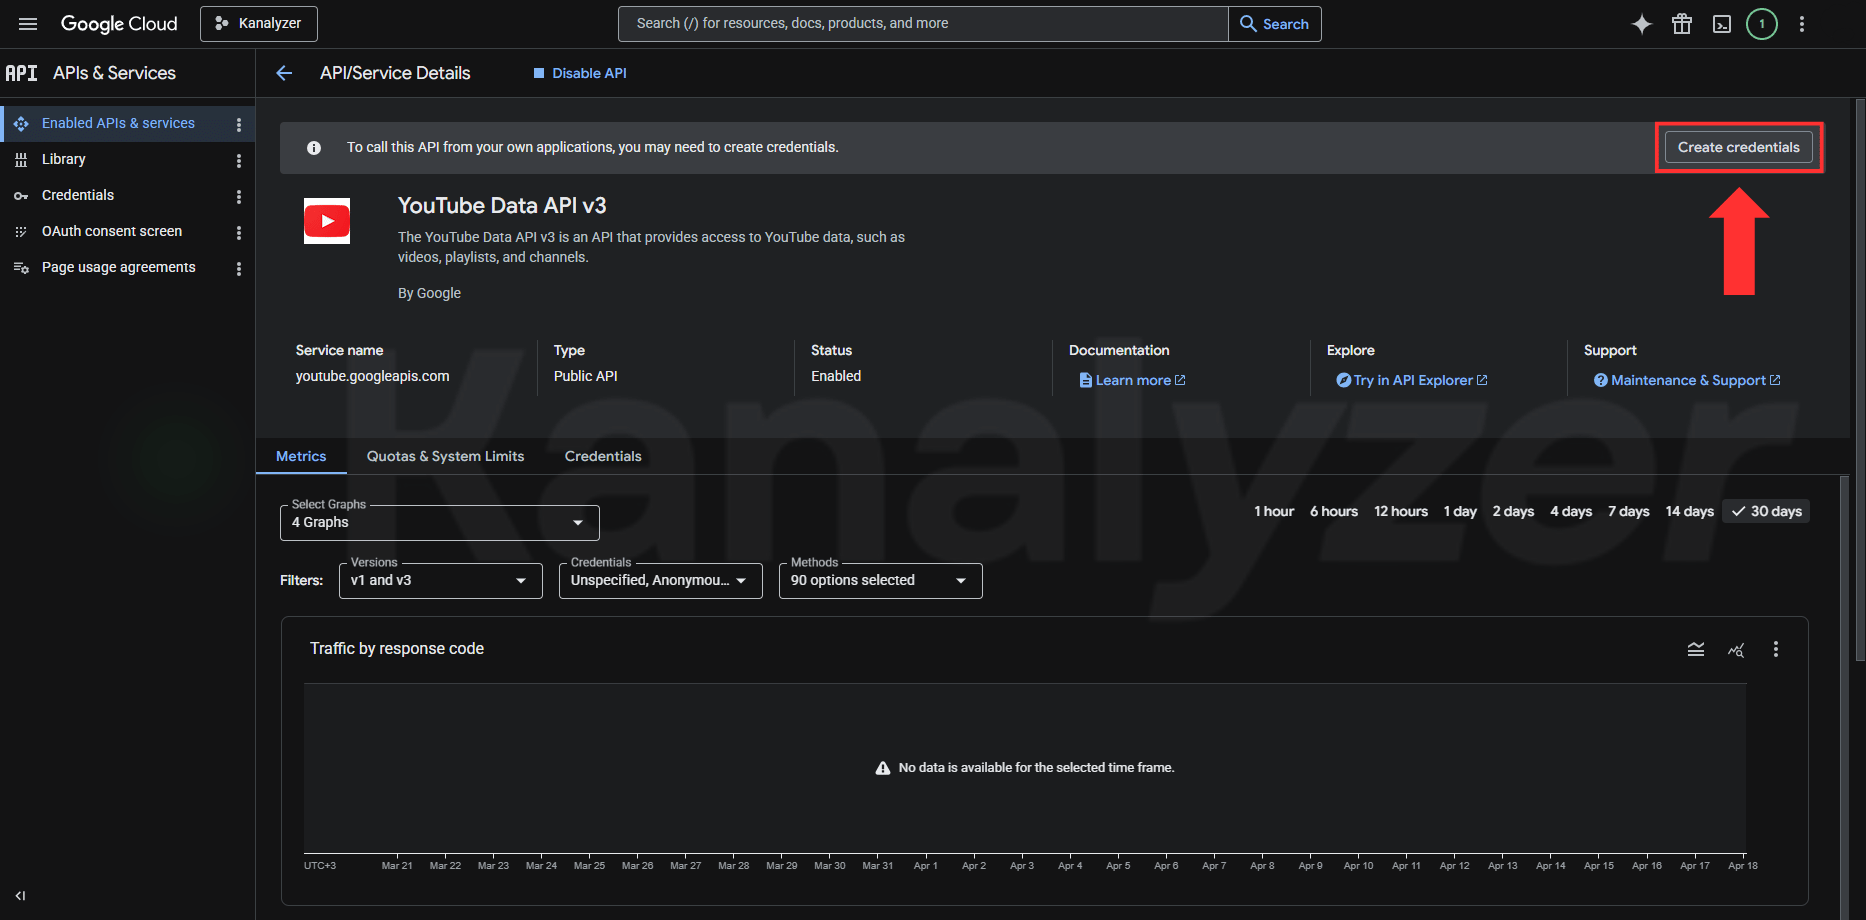
Task: Click the Search button
Action: tap(1275, 24)
